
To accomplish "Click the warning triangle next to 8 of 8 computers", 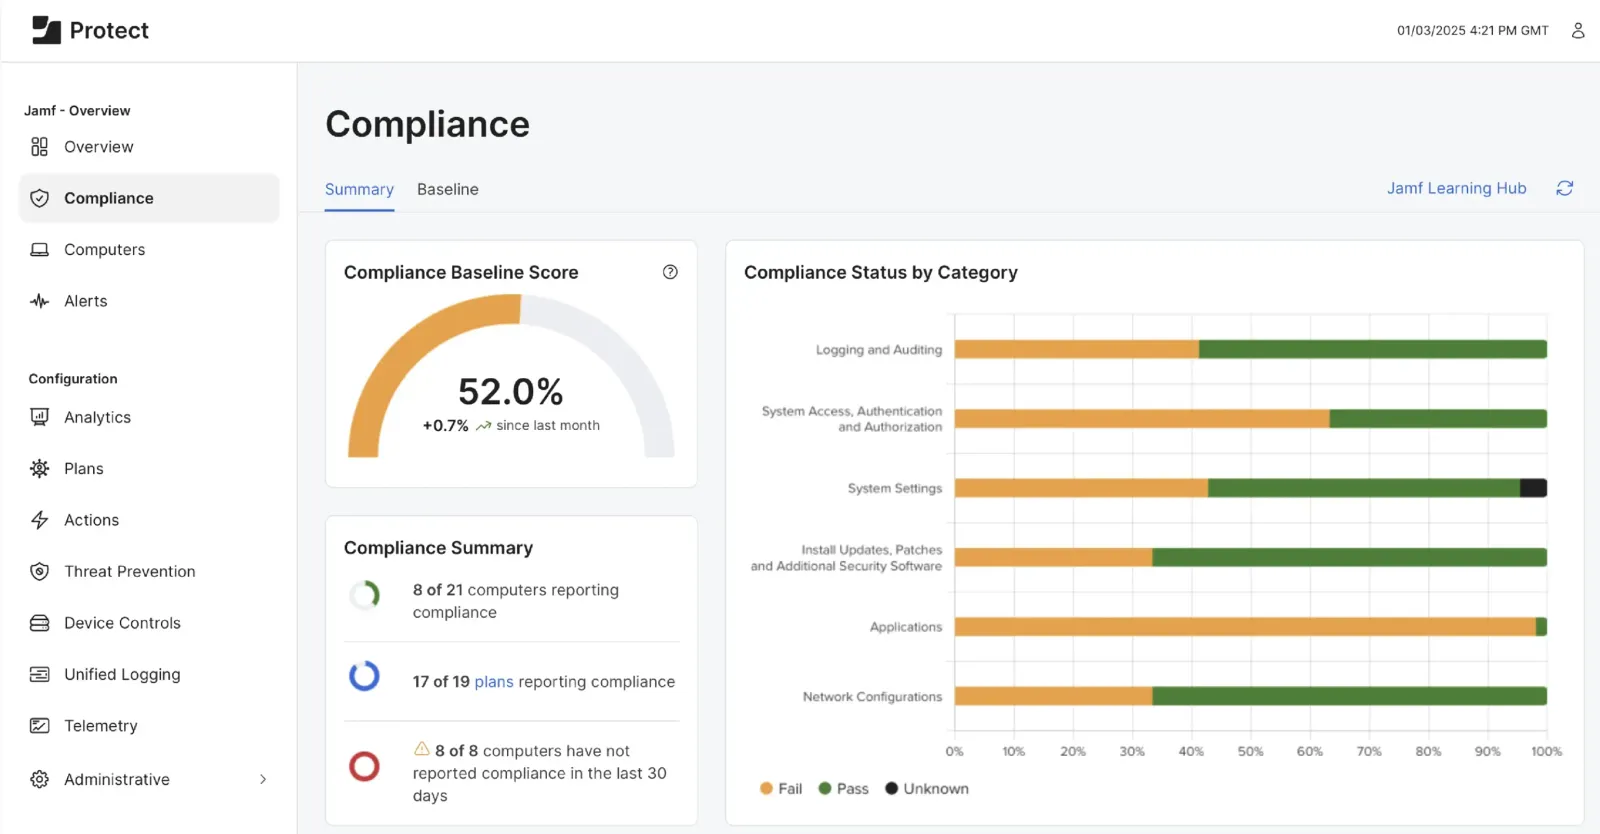I will pyautogui.click(x=422, y=749).
